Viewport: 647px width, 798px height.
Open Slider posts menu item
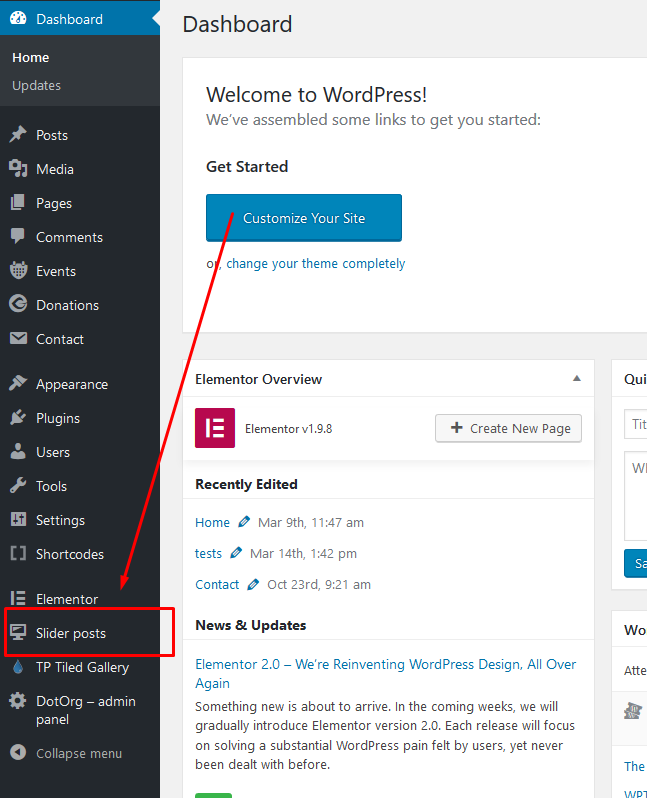pyautogui.click(x=70, y=633)
